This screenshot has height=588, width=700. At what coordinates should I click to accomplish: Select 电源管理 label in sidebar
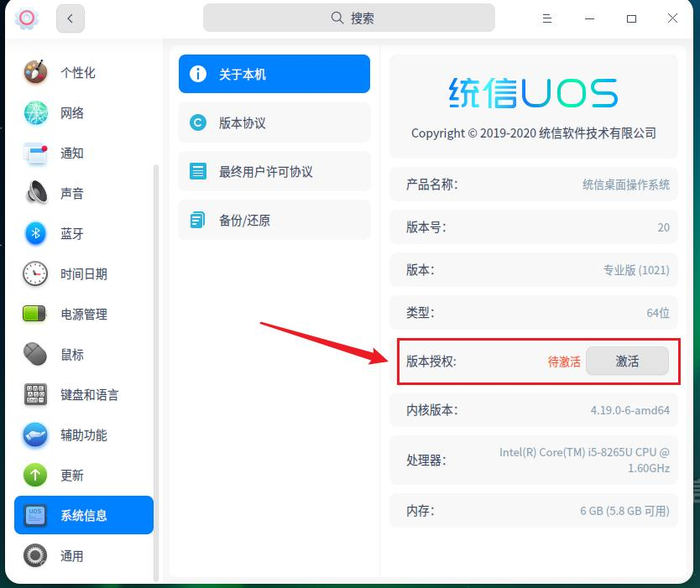(84, 314)
